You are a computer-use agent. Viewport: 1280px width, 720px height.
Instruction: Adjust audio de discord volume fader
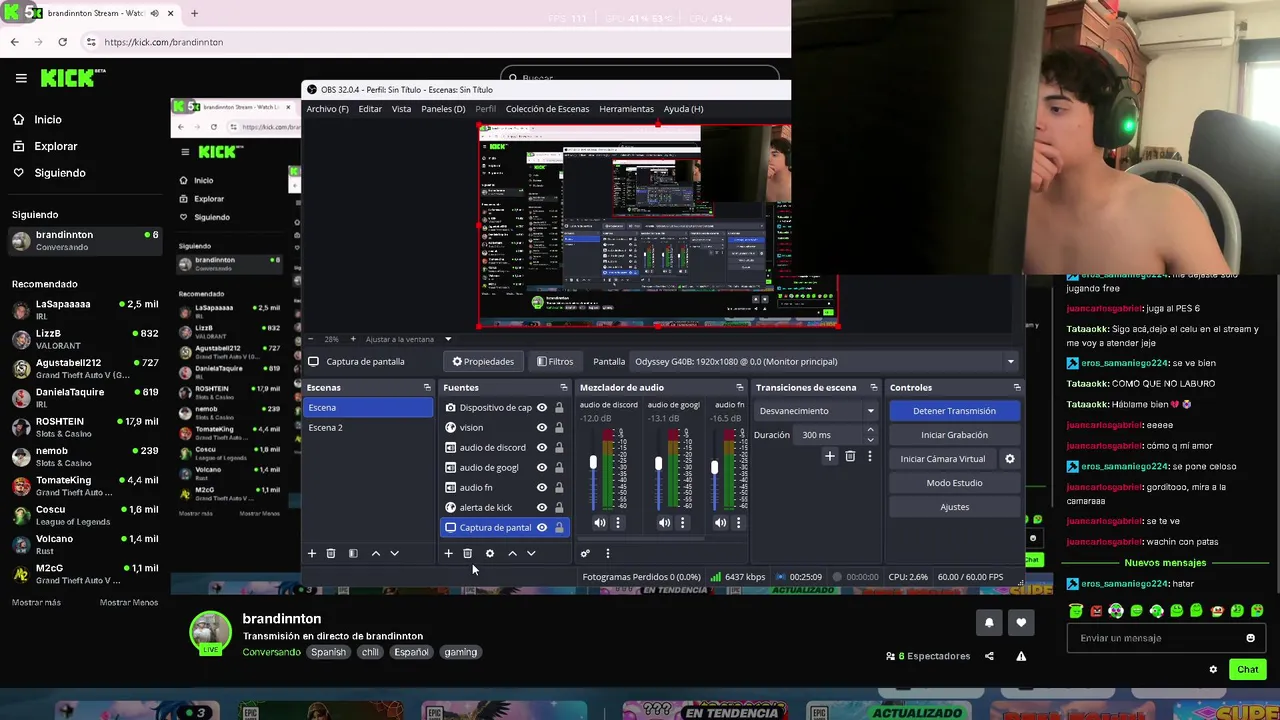593,462
